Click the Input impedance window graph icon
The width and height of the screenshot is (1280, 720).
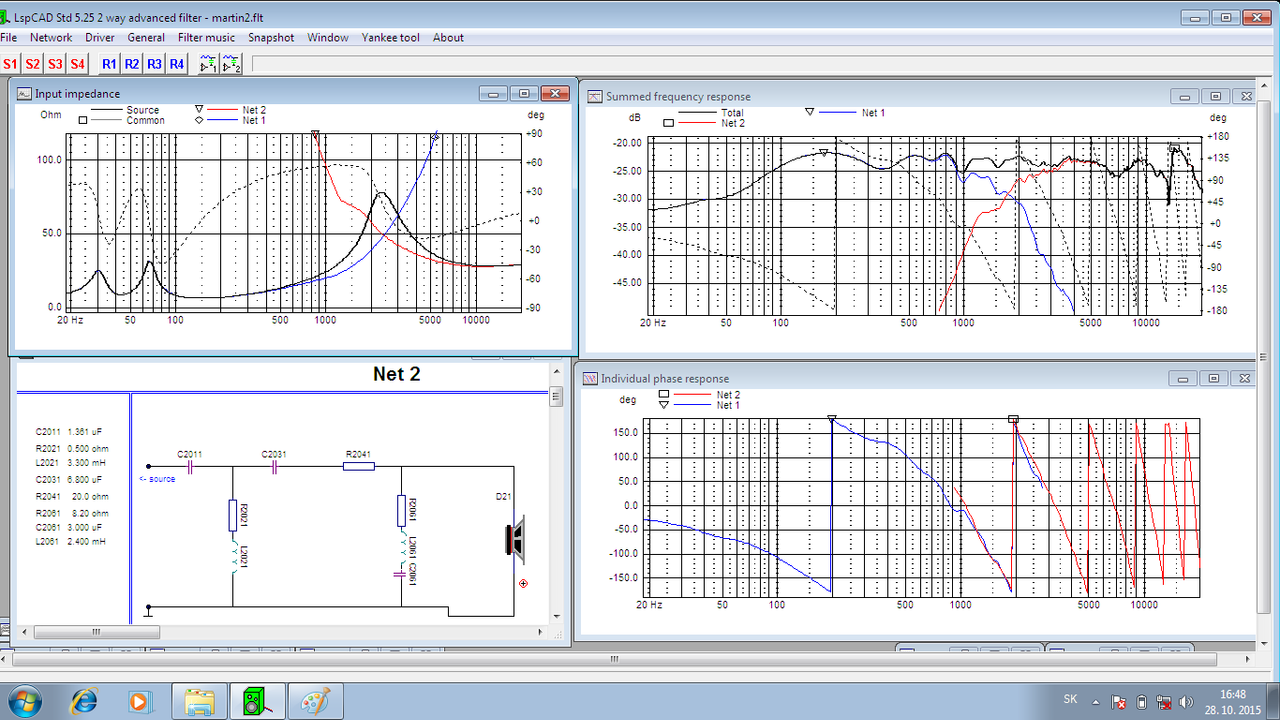[25, 93]
